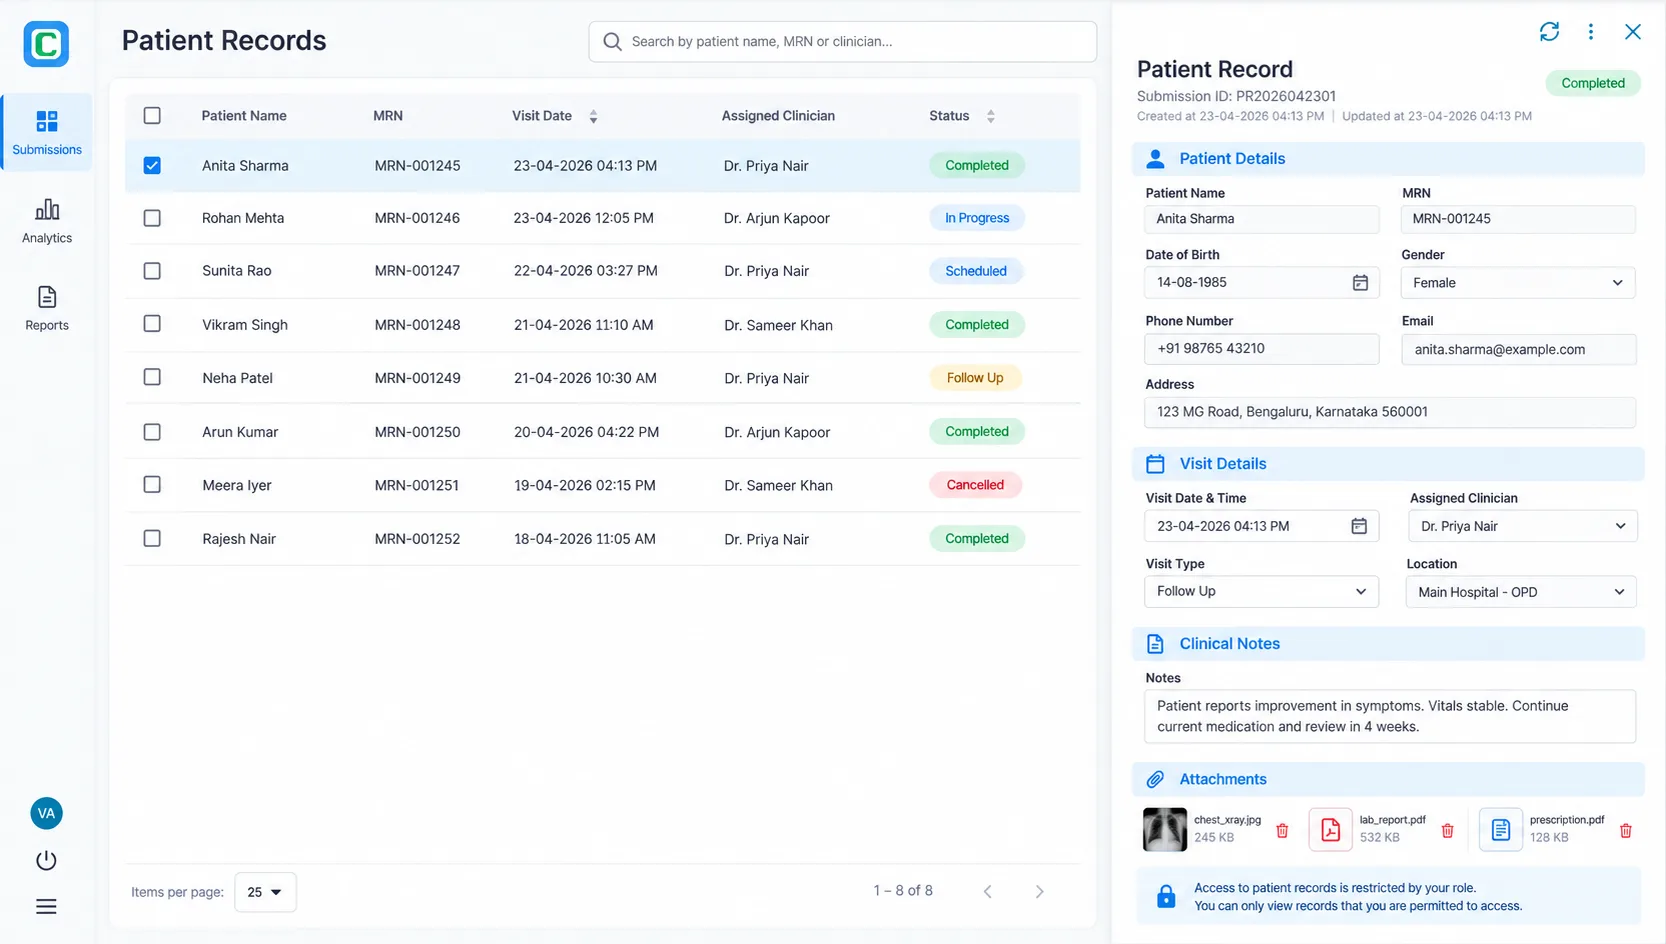Open the lab_report.pdf file icon
Screen dimensions: 1666x944
click(1331, 829)
